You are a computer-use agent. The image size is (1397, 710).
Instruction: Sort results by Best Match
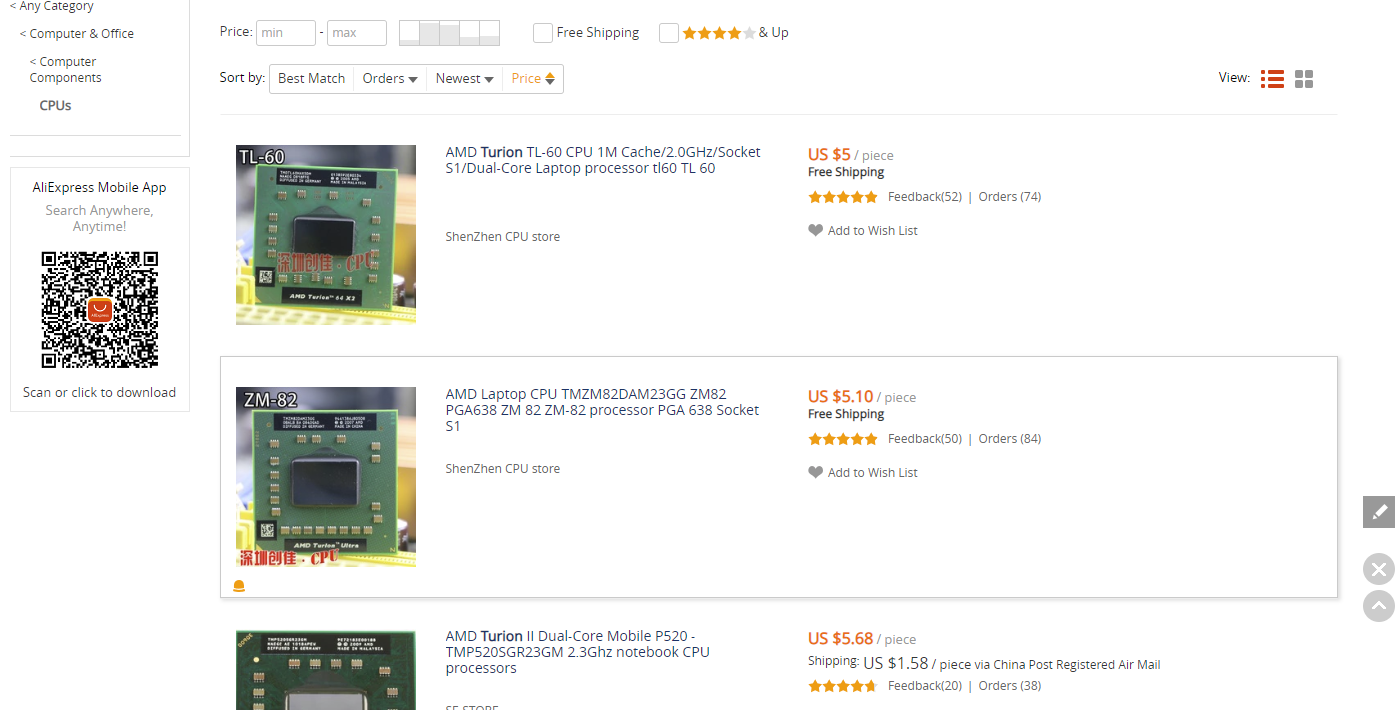tap(312, 79)
